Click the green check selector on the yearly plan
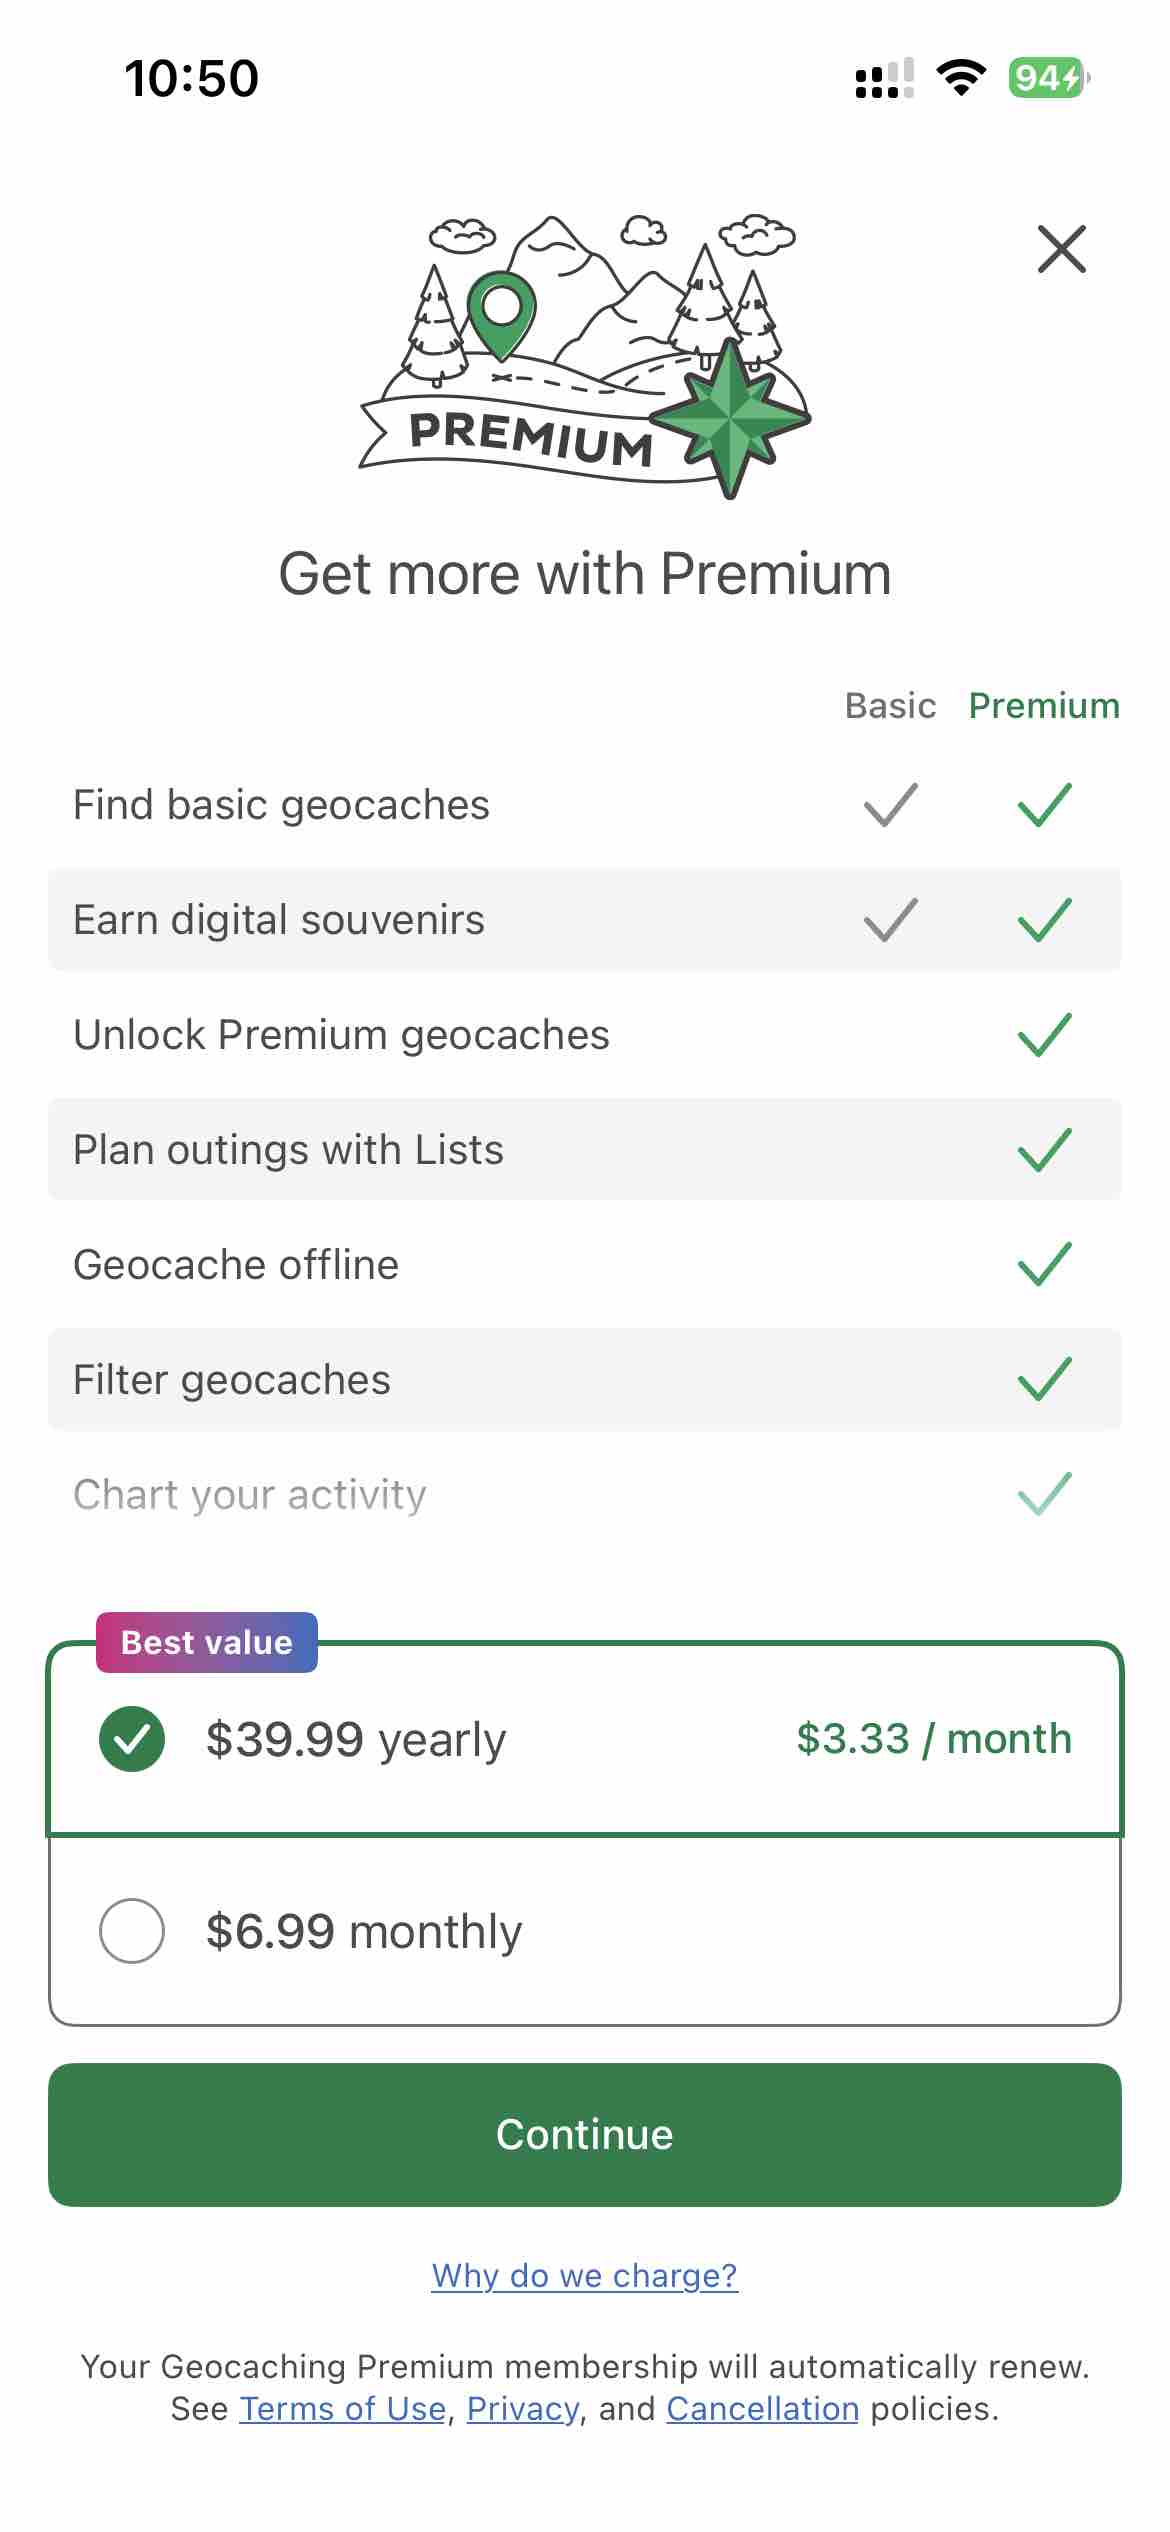The height and width of the screenshot is (2532, 1170). (131, 1738)
